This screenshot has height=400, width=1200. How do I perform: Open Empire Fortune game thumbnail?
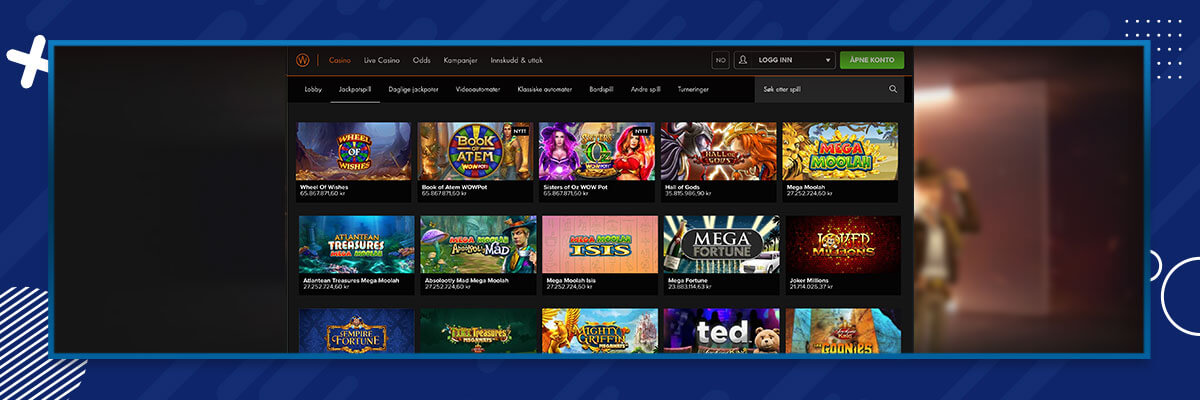pos(357,330)
